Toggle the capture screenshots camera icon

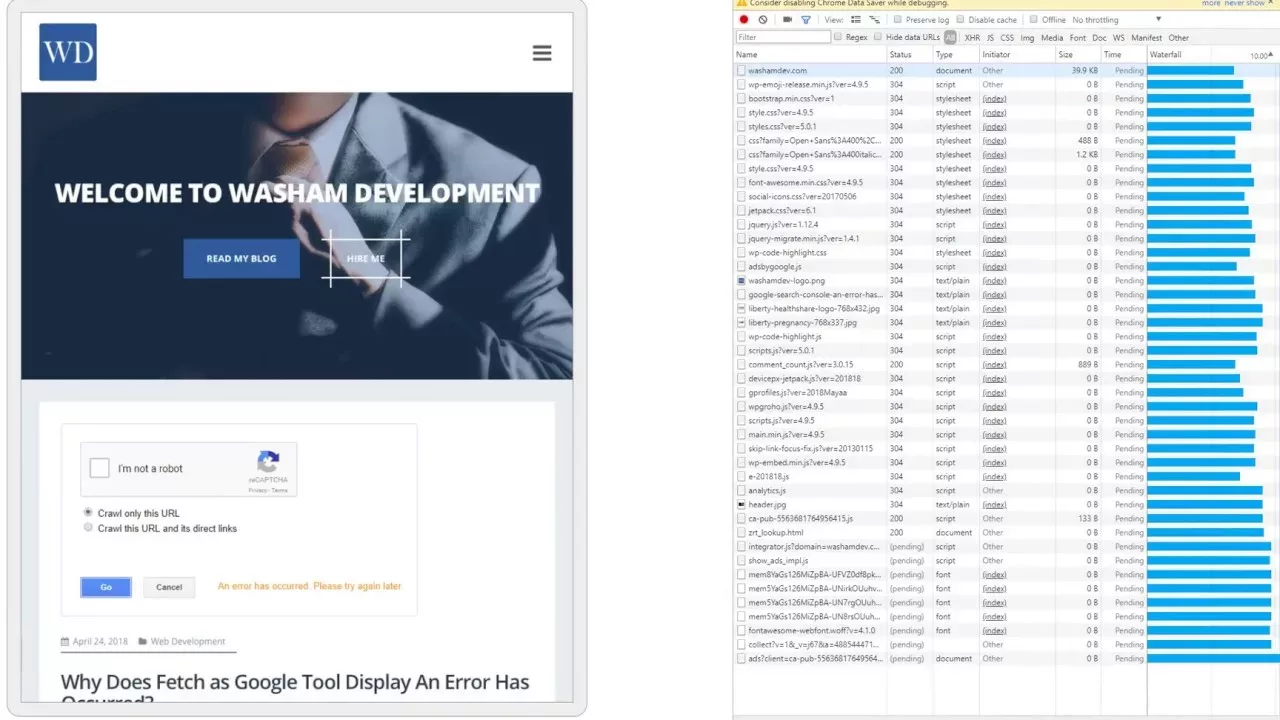pos(788,20)
